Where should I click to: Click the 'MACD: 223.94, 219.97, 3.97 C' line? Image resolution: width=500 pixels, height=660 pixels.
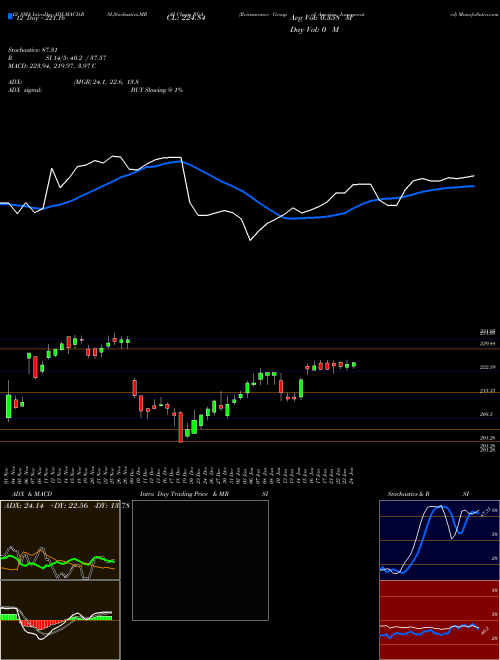[x=52, y=66]
